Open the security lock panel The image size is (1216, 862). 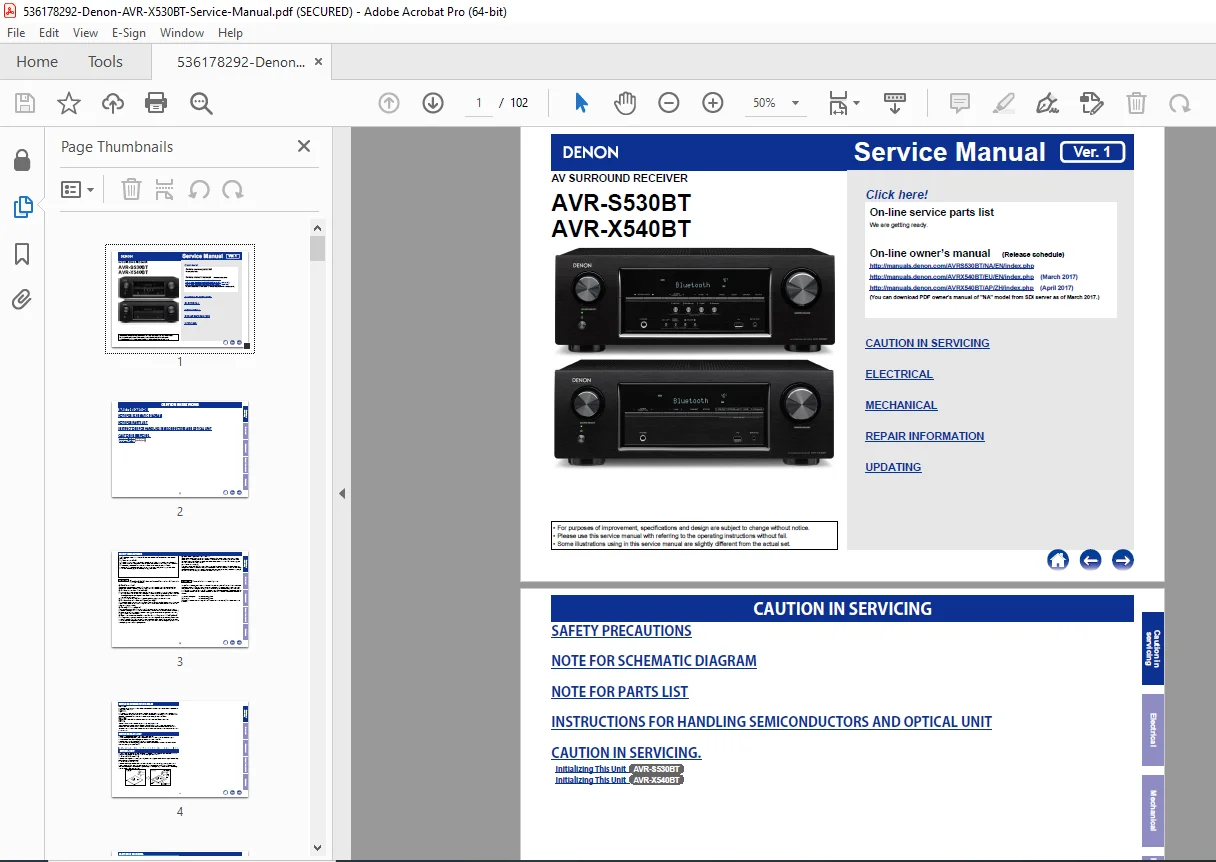click(22, 160)
